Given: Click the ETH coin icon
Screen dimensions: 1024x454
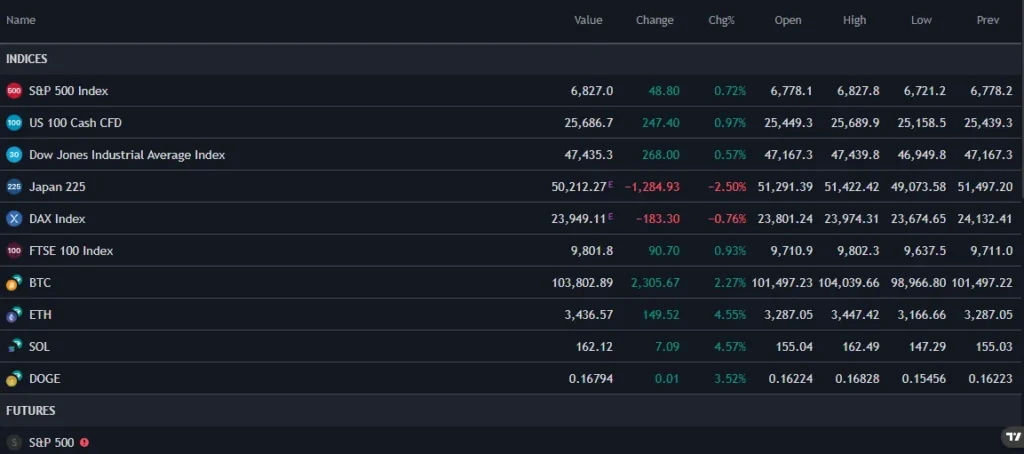Looking at the screenshot, I should 14,315.
